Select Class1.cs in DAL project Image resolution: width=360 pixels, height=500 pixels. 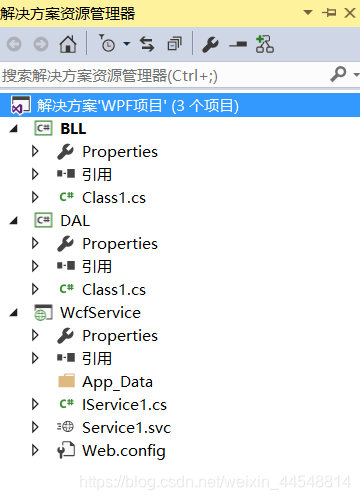(114, 290)
